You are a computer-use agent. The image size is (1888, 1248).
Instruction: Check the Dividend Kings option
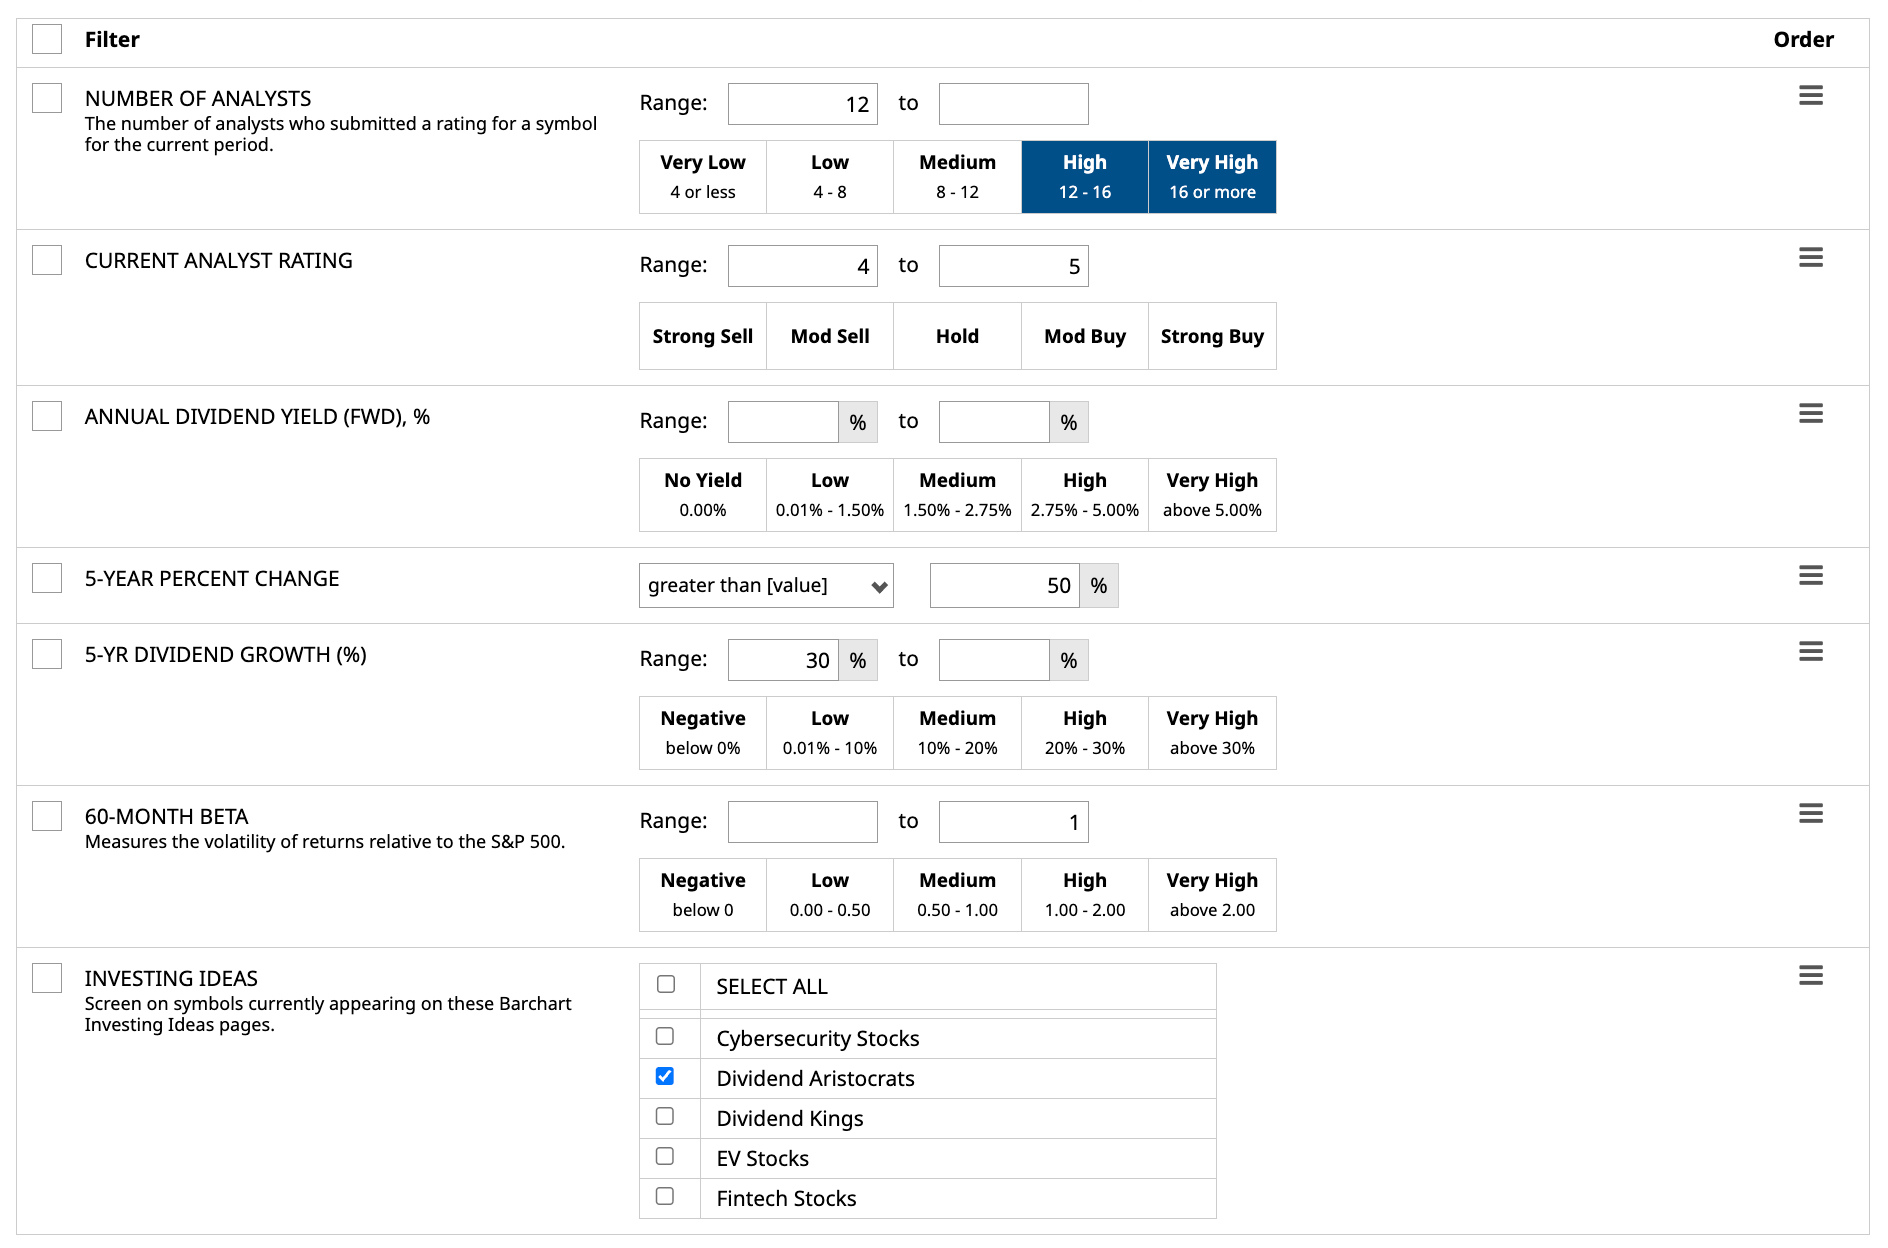point(665,1116)
